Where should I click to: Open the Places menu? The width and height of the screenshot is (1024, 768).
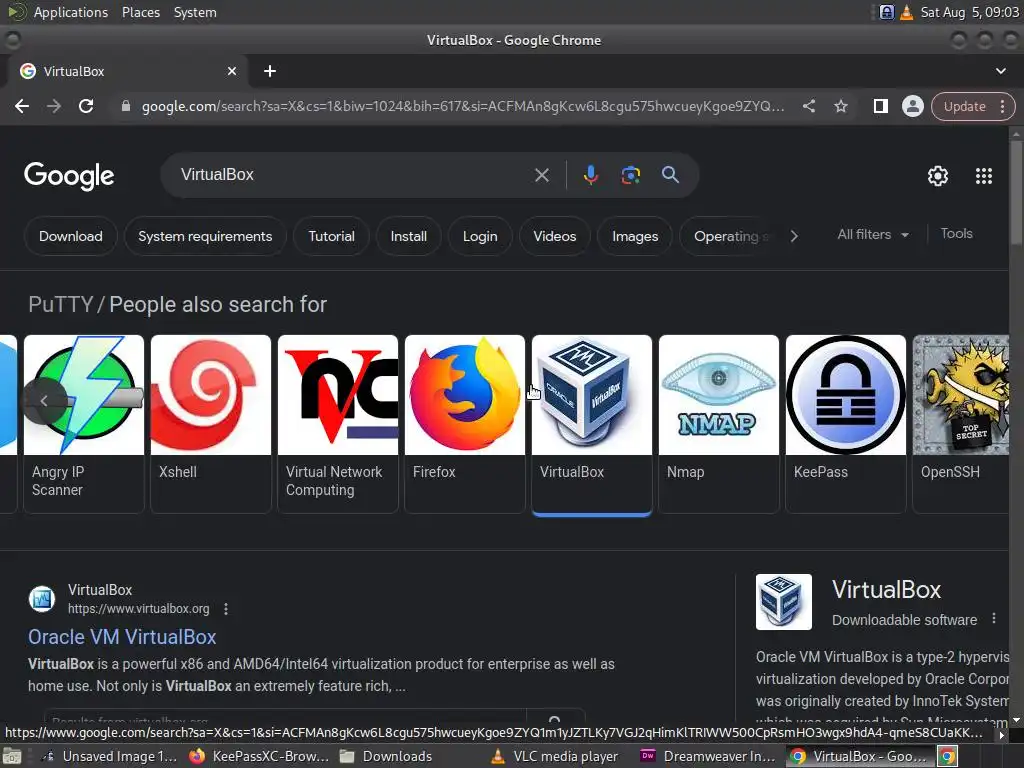[140, 12]
